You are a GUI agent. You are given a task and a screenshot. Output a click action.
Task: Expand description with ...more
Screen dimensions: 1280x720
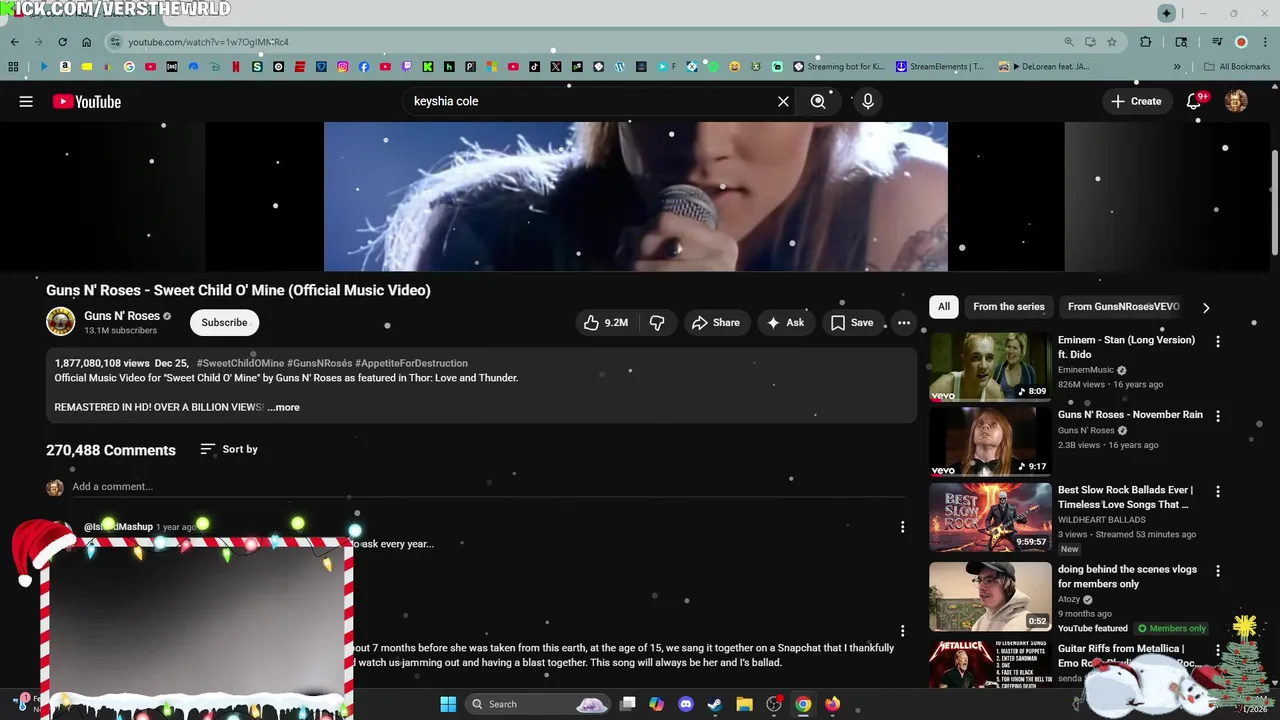[283, 407]
